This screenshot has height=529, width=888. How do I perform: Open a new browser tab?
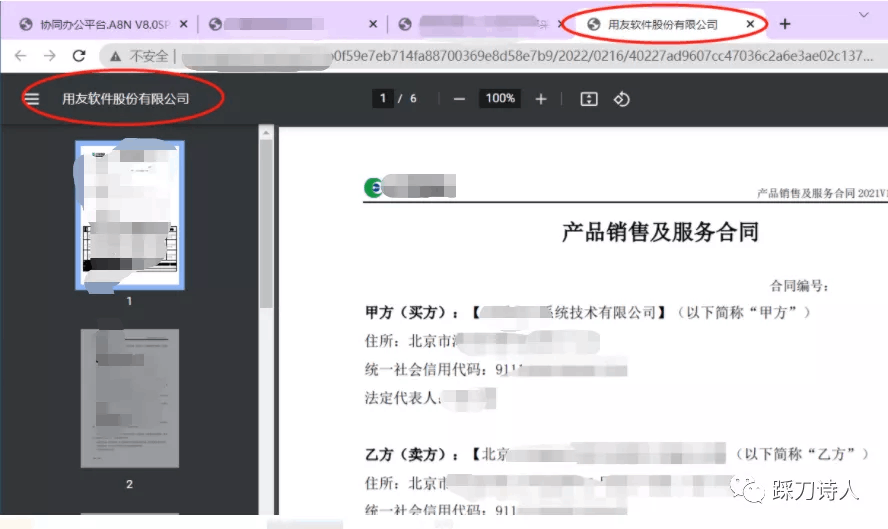[785, 24]
